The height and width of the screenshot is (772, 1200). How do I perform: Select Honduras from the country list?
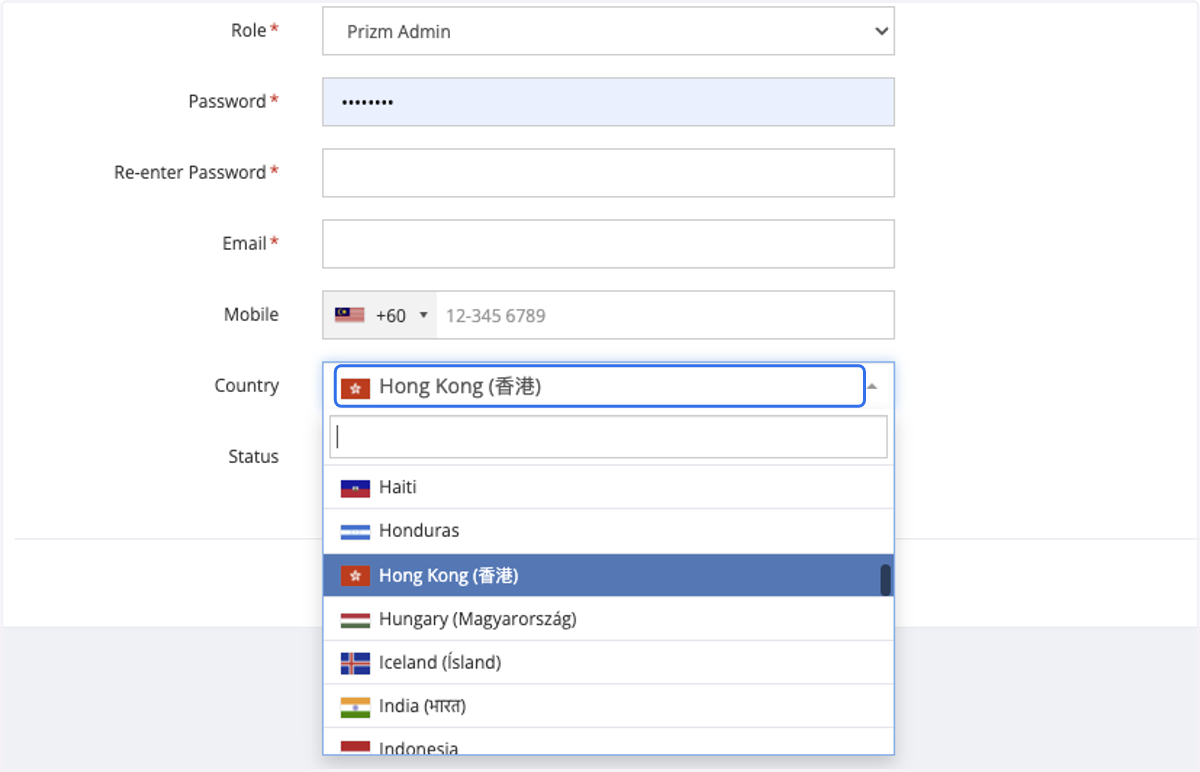pyautogui.click(x=608, y=531)
